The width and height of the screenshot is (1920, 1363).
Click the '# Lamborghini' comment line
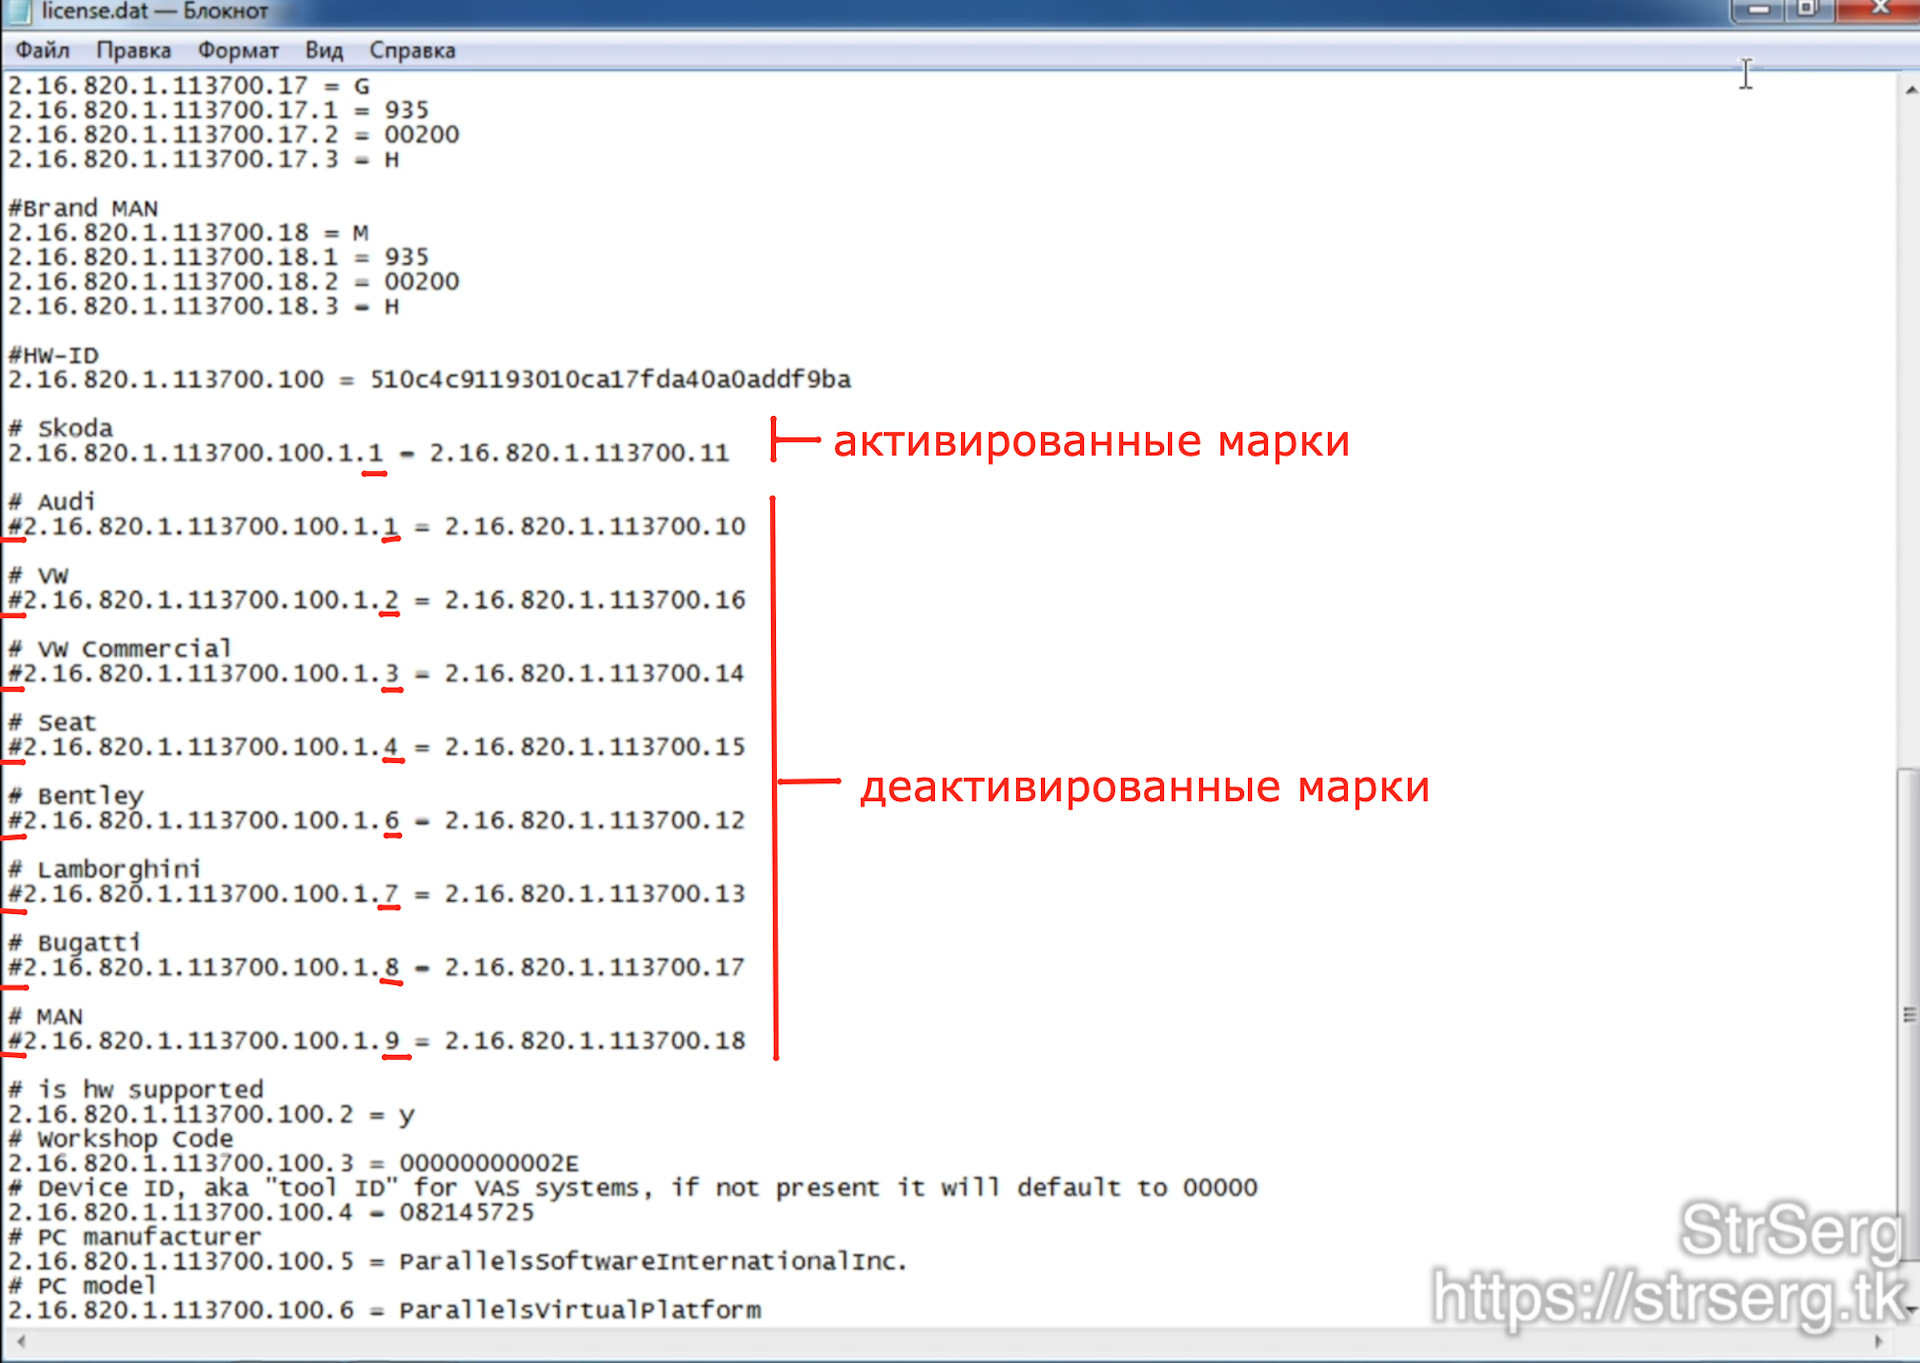pyautogui.click(x=105, y=869)
